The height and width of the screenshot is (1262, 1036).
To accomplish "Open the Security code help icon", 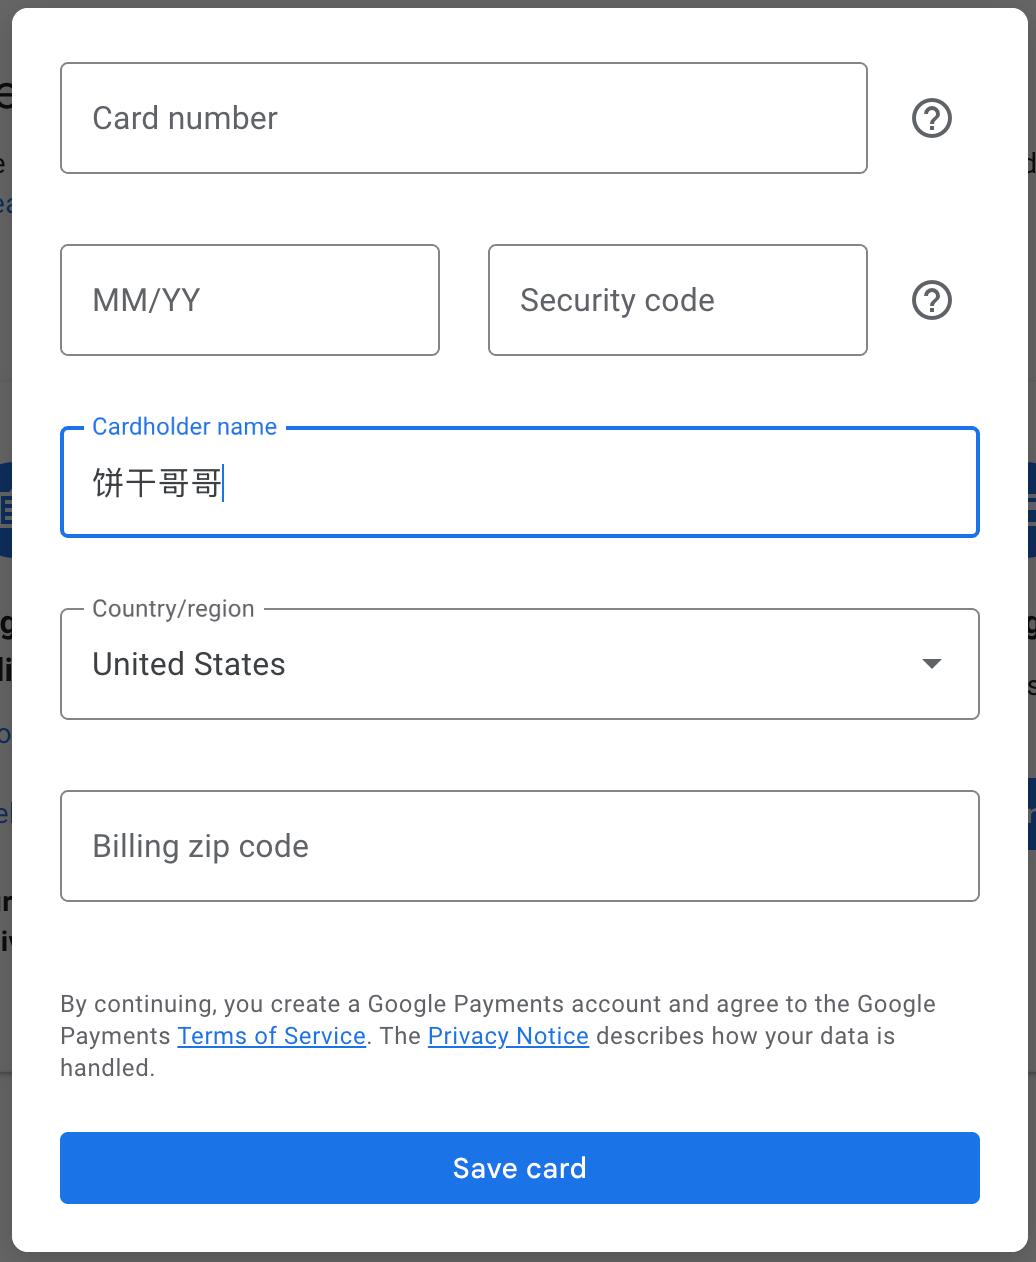I will tap(931, 300).
